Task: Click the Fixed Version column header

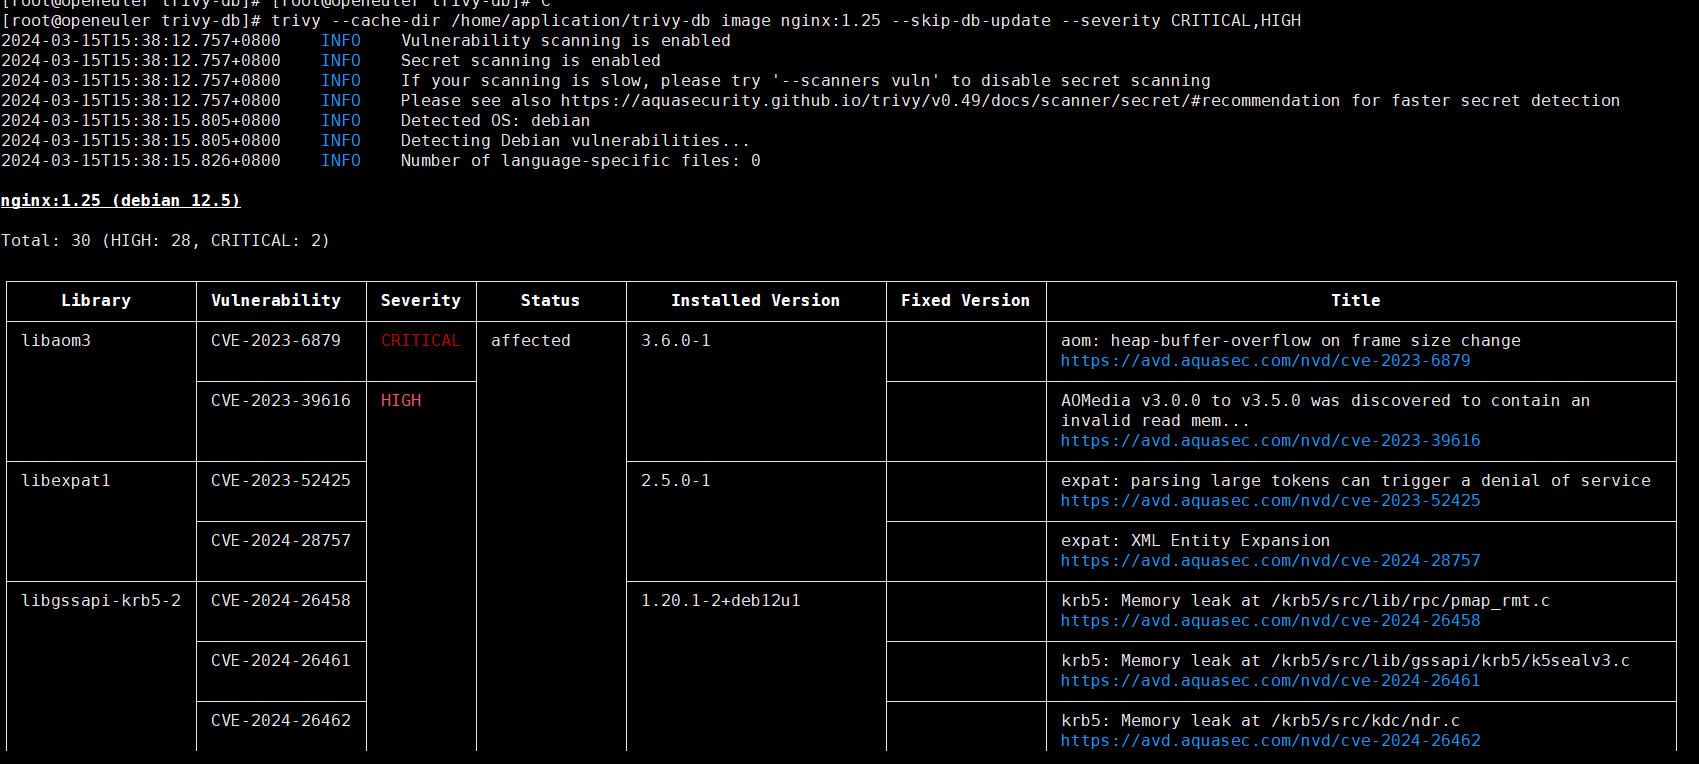Action: [965, 301]
